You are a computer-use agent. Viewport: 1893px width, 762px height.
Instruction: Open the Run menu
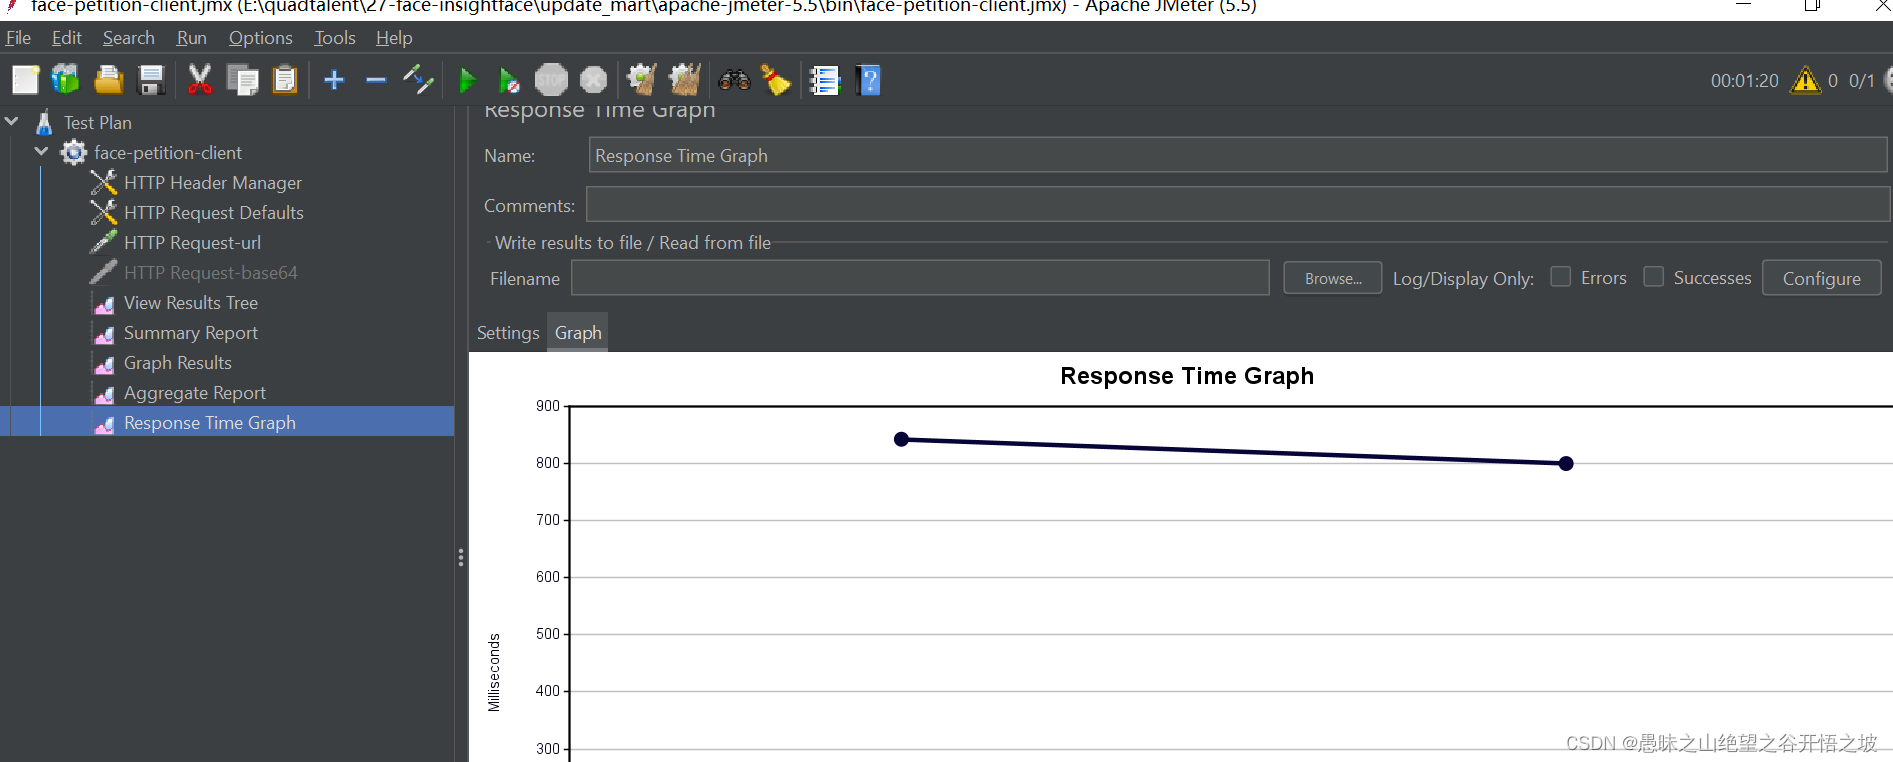click(191, 38)
